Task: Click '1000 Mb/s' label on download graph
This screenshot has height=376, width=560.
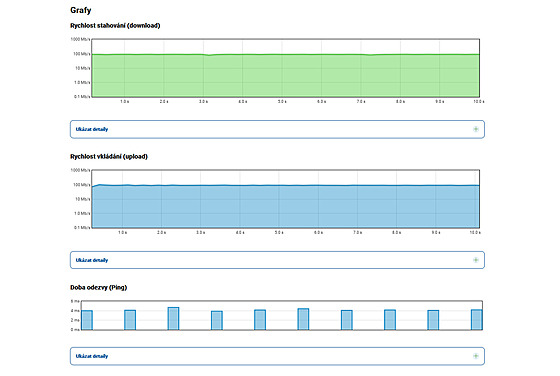Action: 80,39
